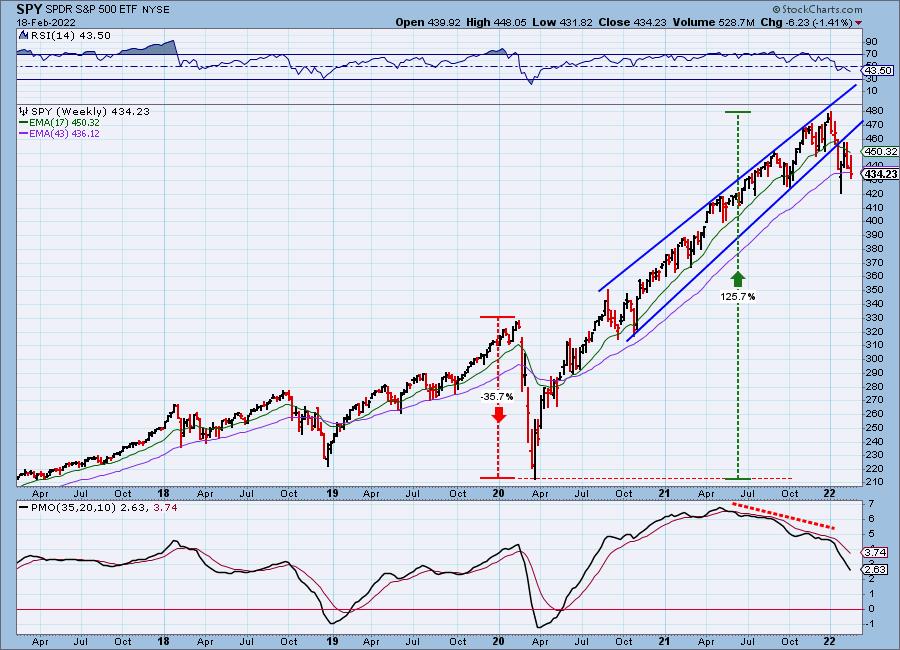Click year '21' on the bottom PMO time axis
The width and height of the screenshot is (900, 650).
pos(664,641)
